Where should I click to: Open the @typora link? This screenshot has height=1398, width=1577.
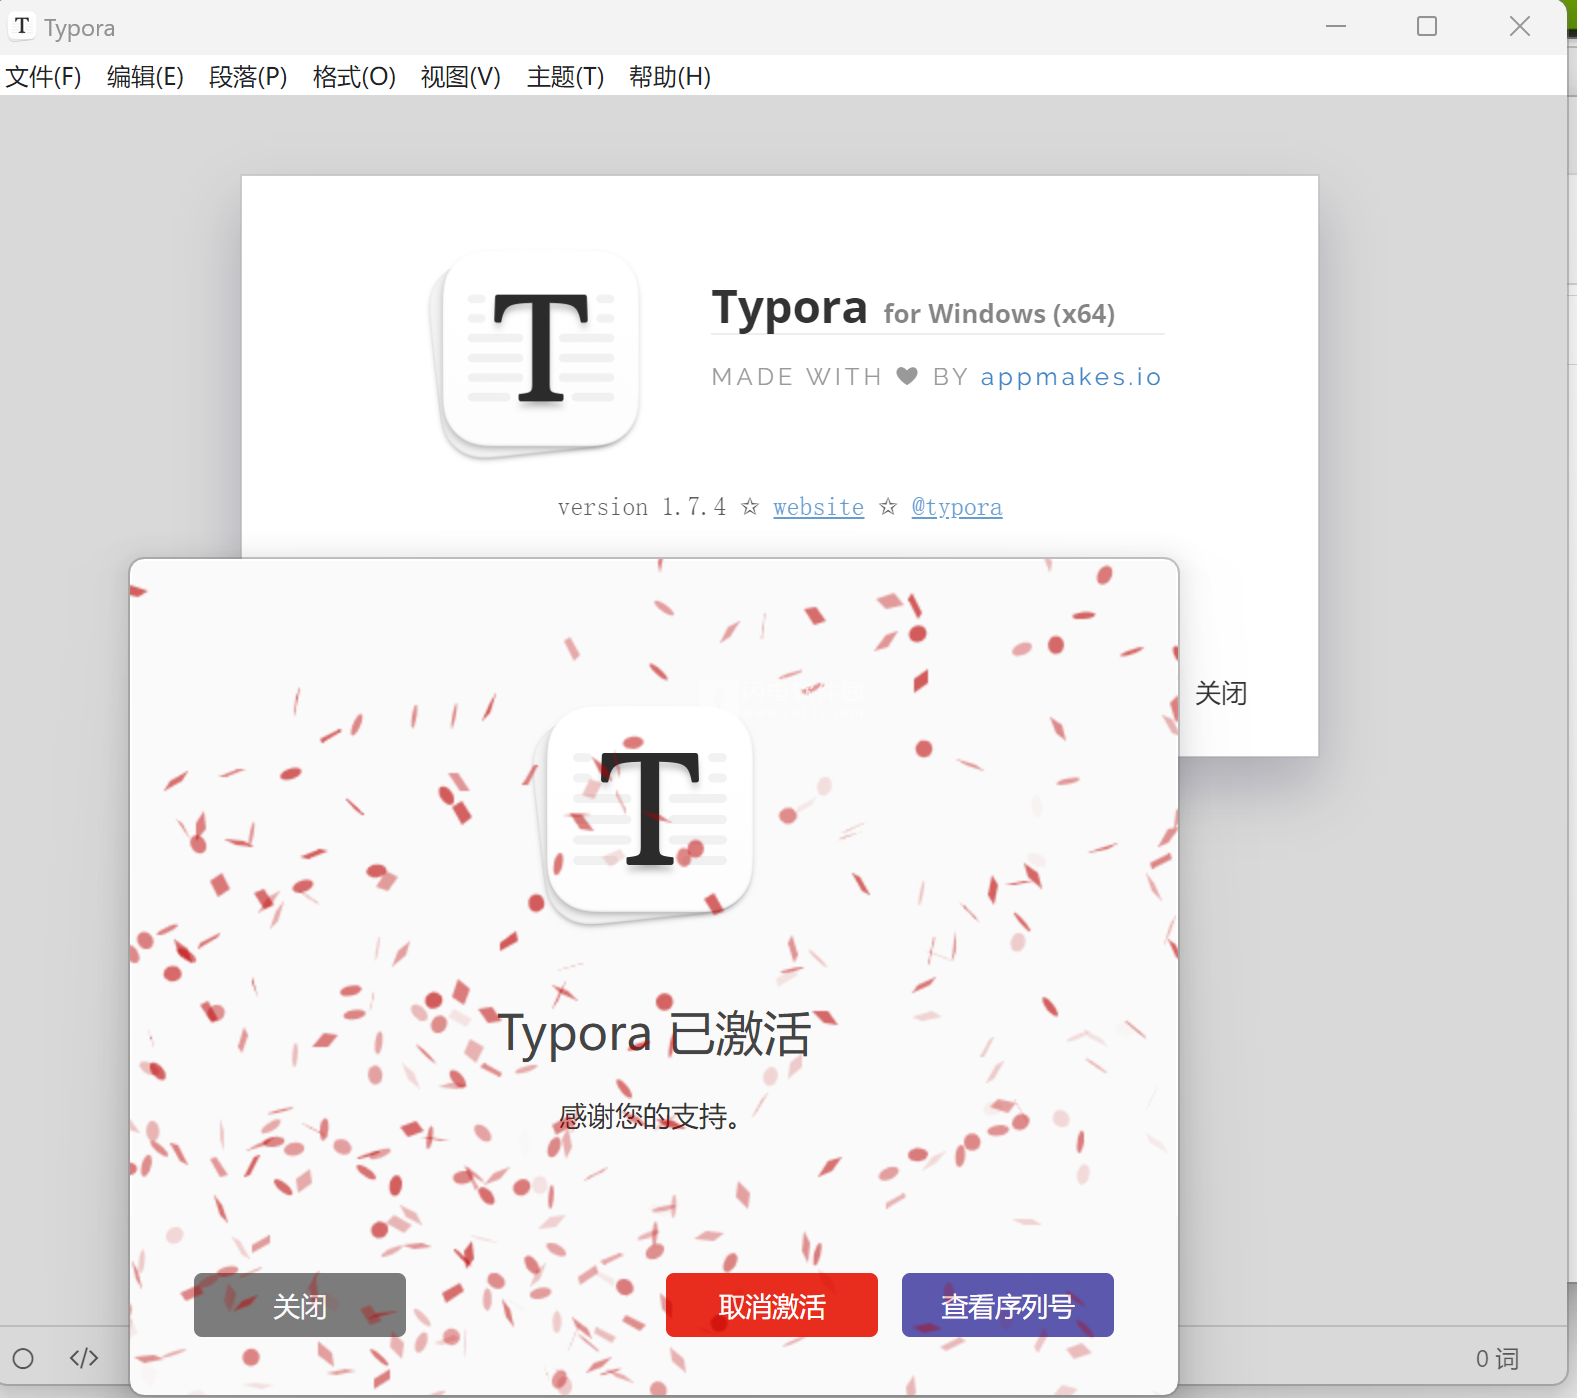(x=957, y=507)
